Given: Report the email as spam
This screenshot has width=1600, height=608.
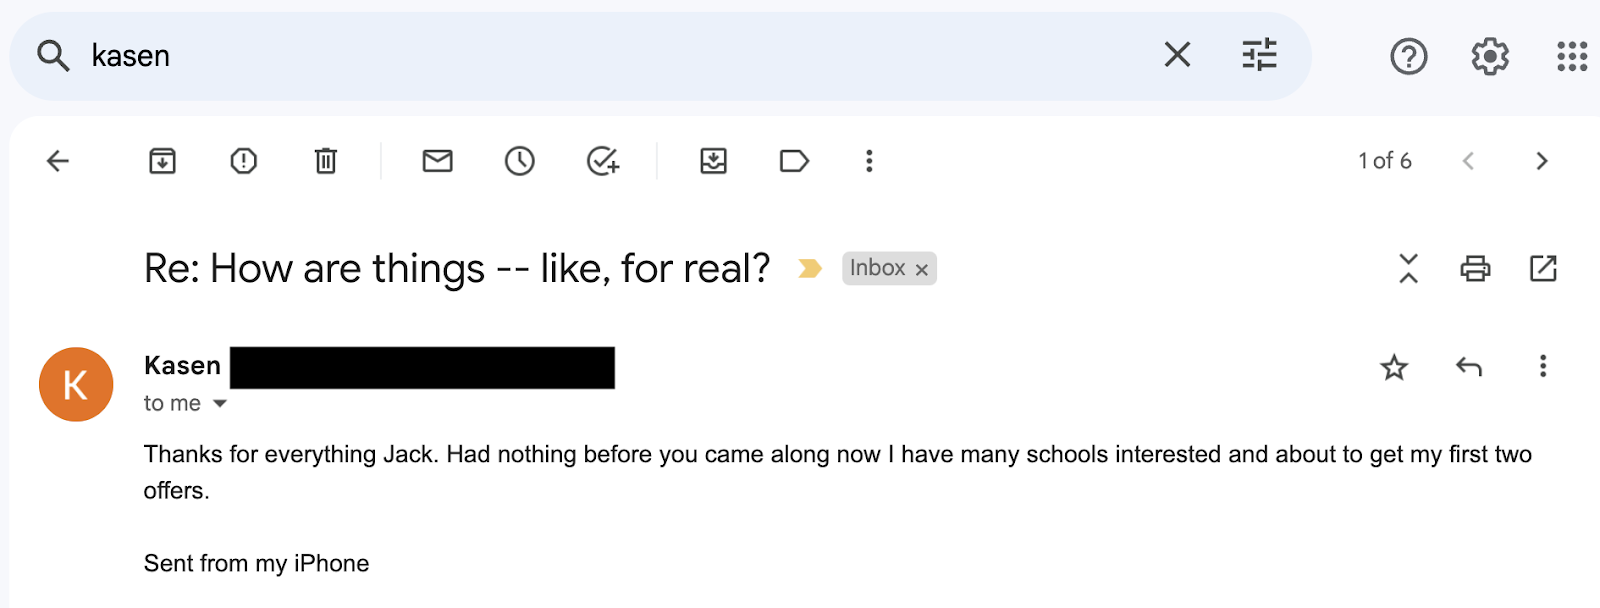Looking at the screenshot, I should 243,161.
